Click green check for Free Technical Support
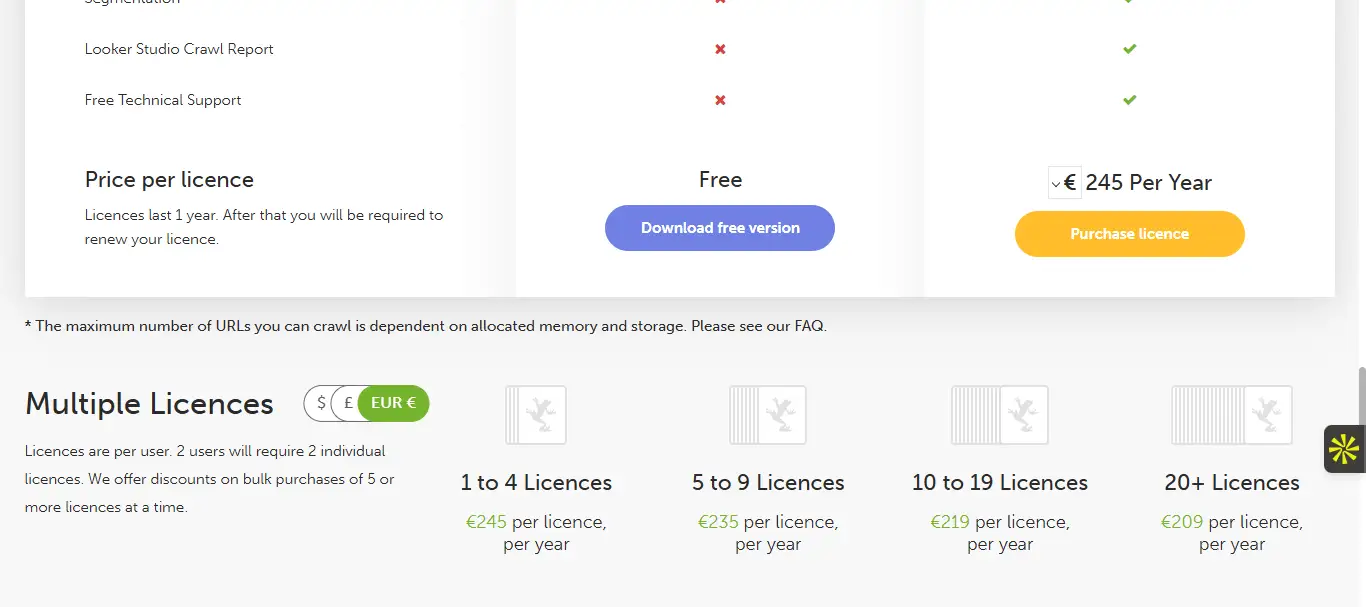 click(x=1129, y=100)
